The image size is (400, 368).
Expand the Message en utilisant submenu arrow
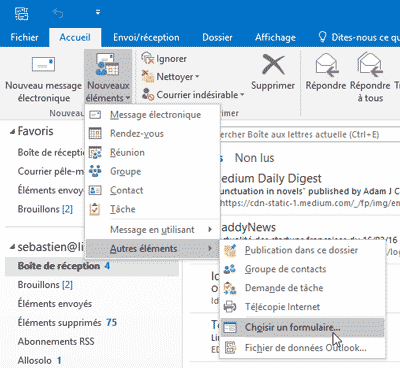(x=210, y=230)
